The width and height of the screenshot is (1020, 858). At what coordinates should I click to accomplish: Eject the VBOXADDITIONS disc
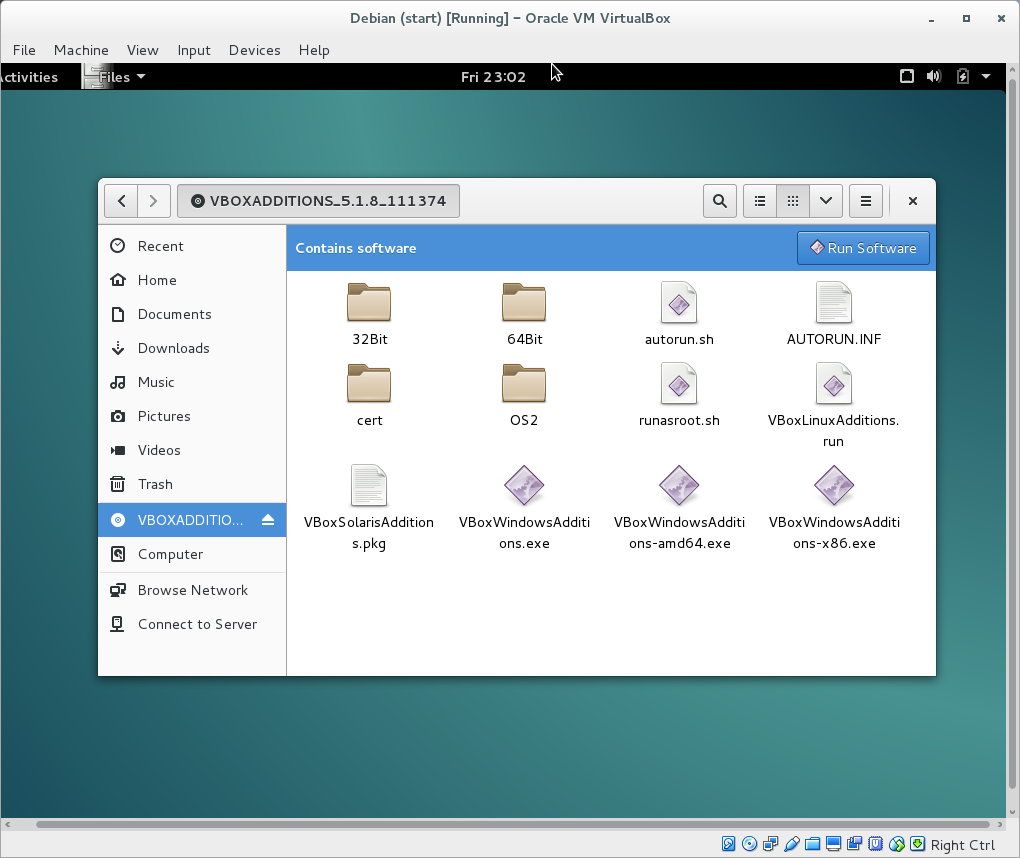pyautogui.click(x=268, y=520)
